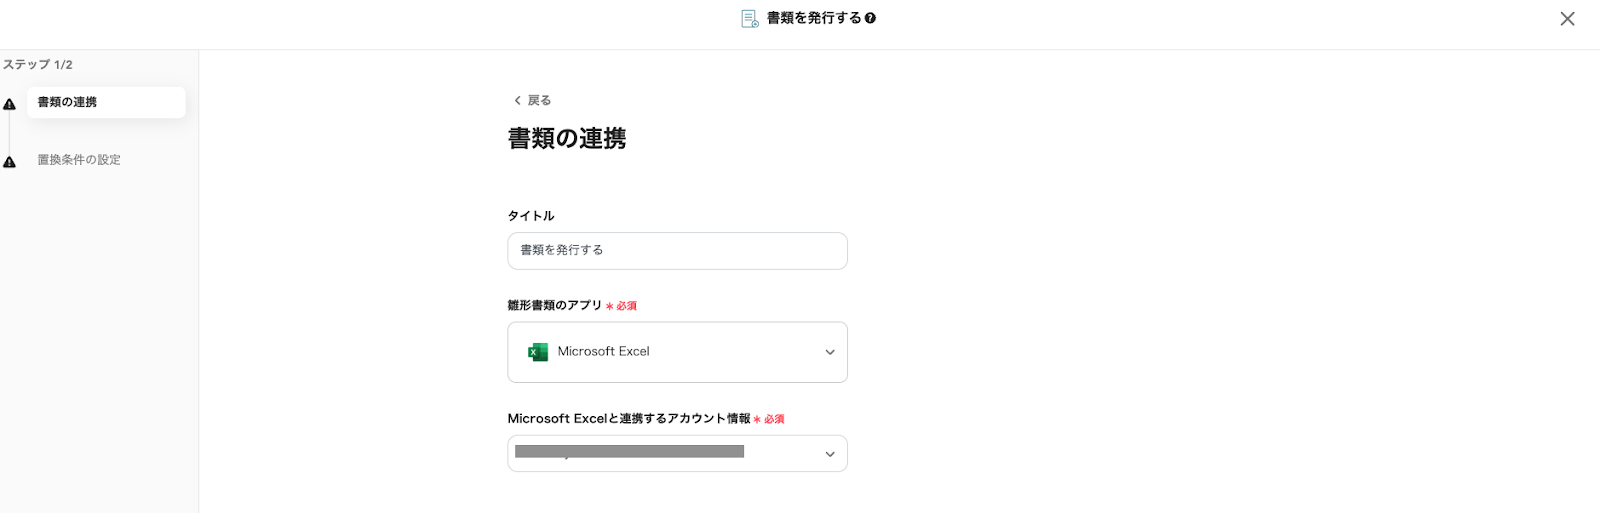Click the Microsoft Excelと連携するアカウント情報 label
1600x513 pixels.
[628, 419]
